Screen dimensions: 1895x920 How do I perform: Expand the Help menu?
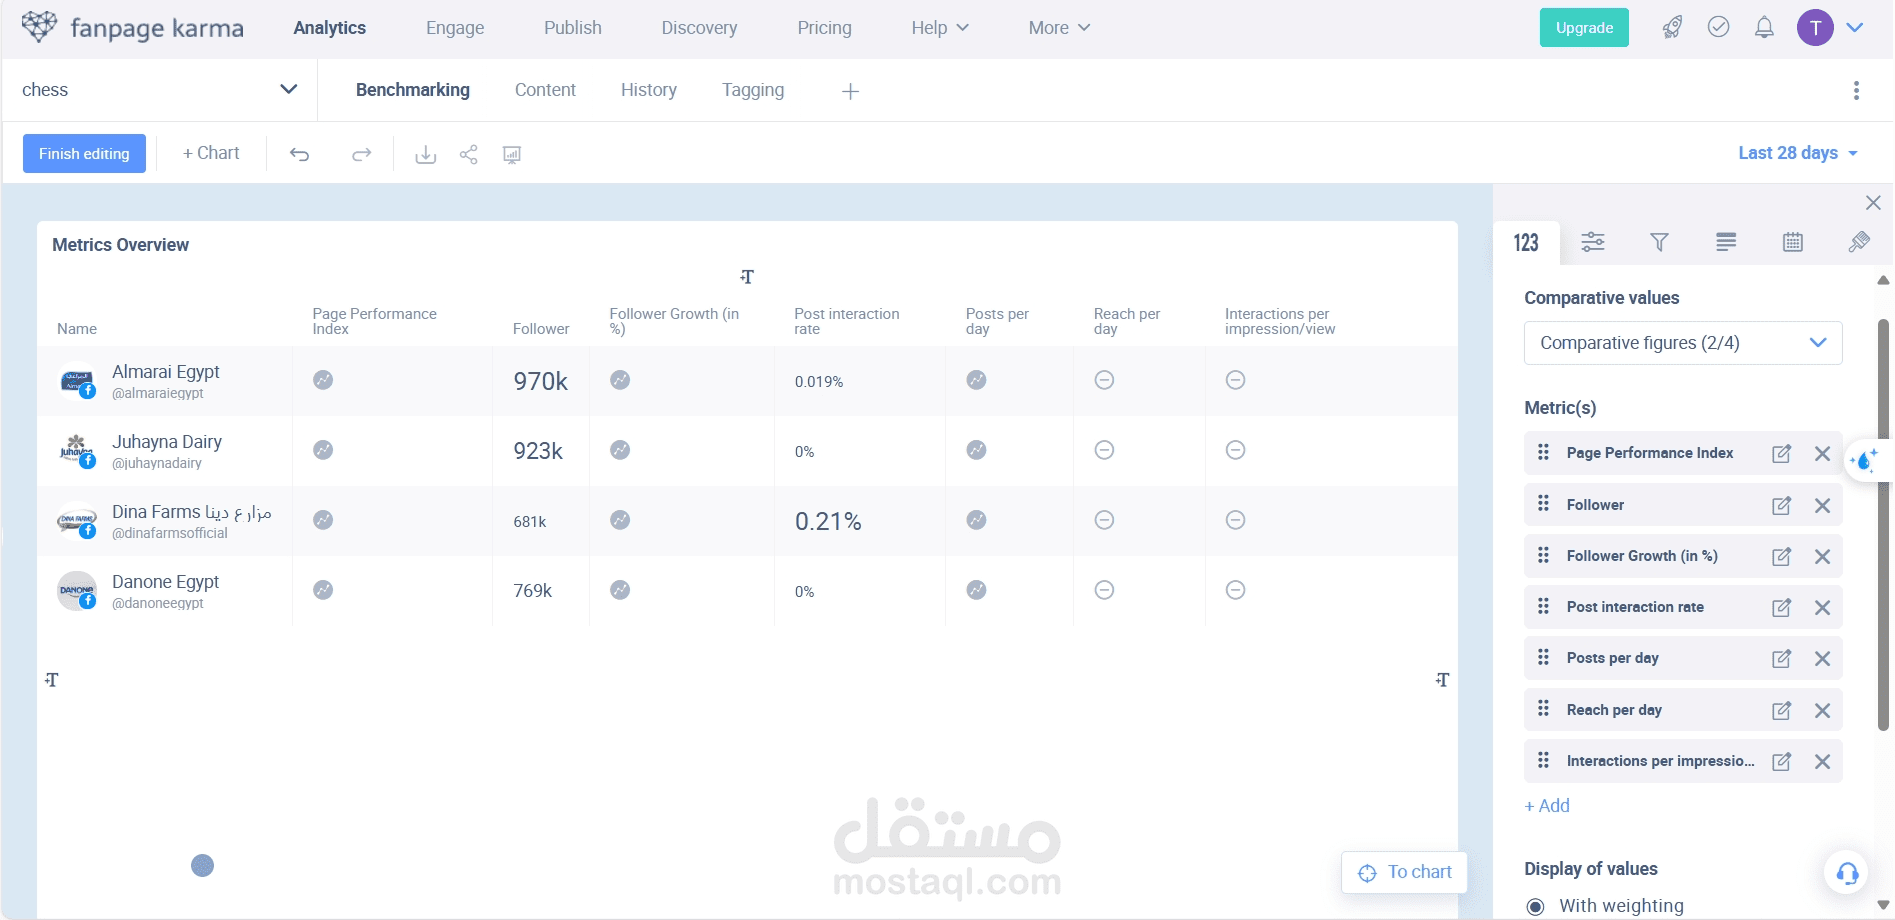(x=940, y=28)
